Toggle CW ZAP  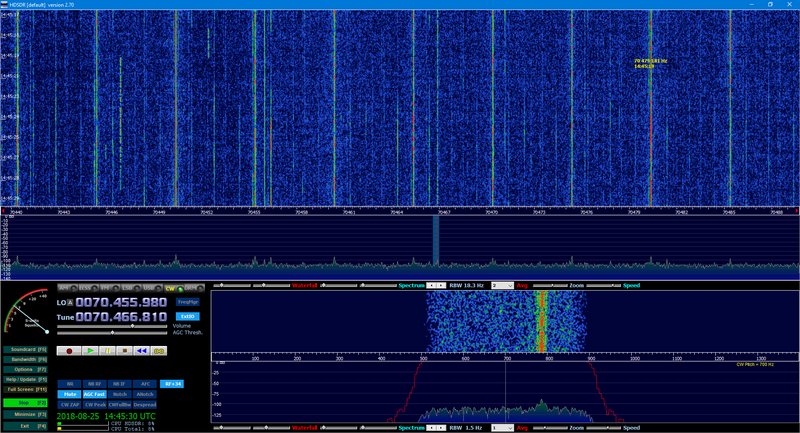coord(69,404)
